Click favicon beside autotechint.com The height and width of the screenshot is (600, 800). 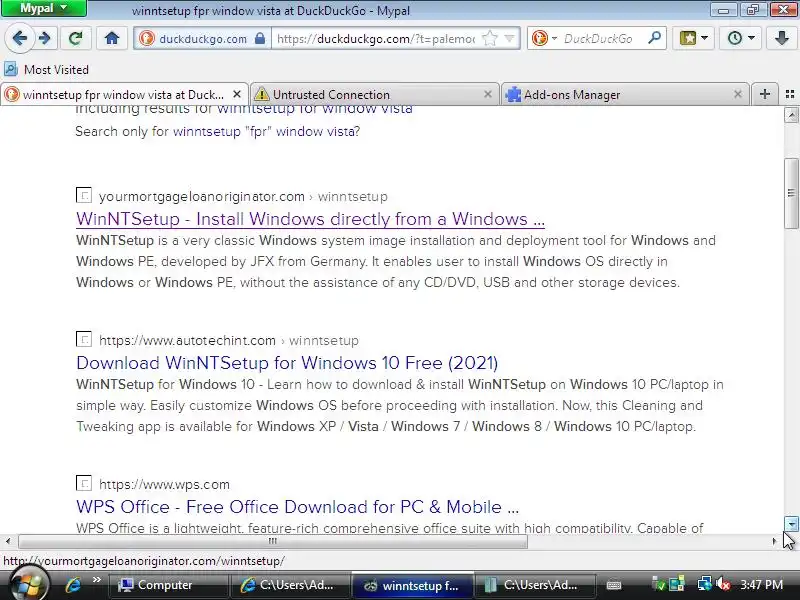click(84, 339)
